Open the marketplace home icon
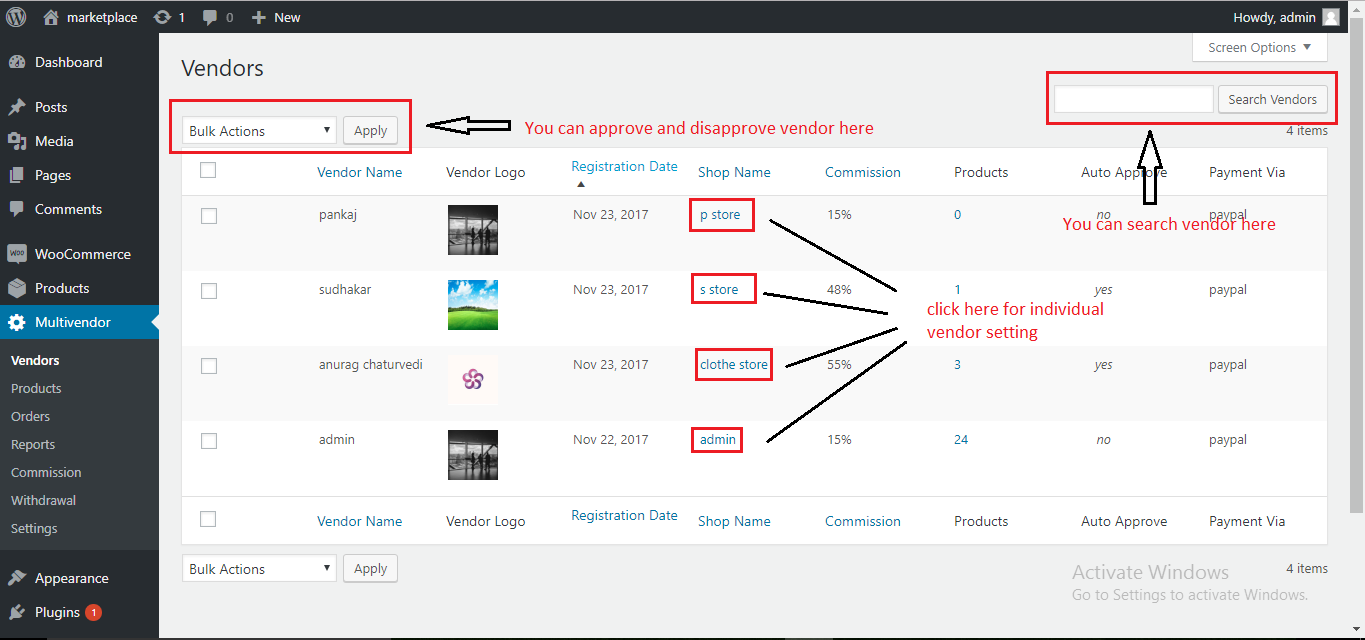1365x640 pixels. coord(51,17)
